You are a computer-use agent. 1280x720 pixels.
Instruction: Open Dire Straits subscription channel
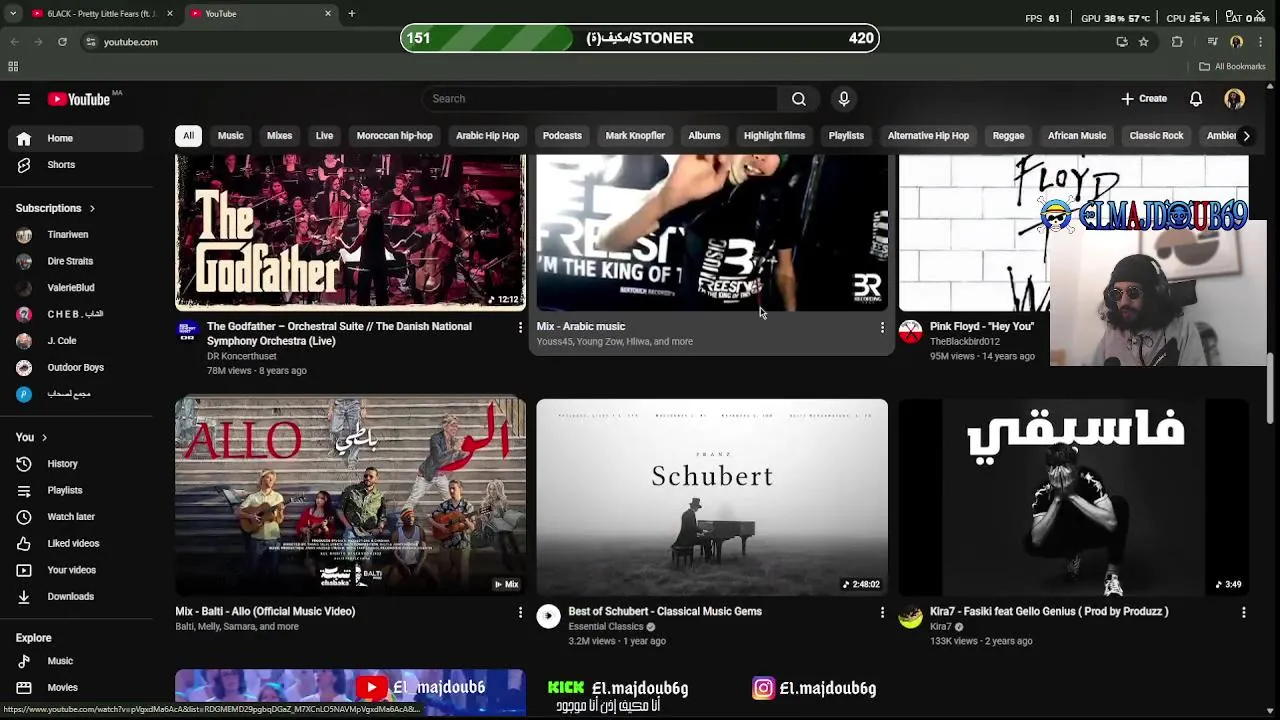[72, 261]
